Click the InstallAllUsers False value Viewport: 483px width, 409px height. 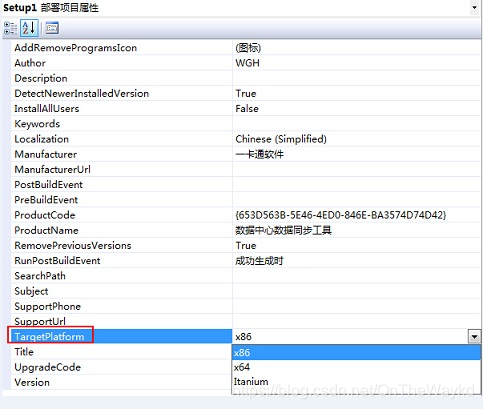click(x=247, y=109)
